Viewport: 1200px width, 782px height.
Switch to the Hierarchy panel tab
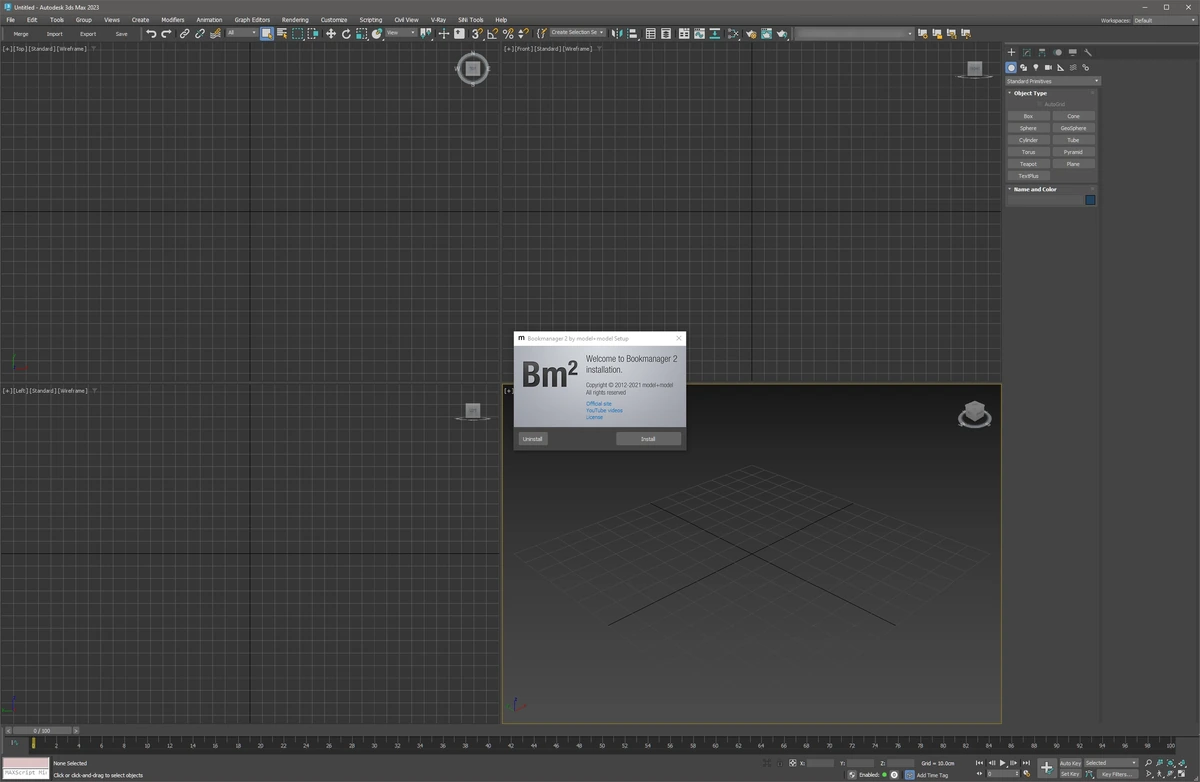click(1042, 52)
